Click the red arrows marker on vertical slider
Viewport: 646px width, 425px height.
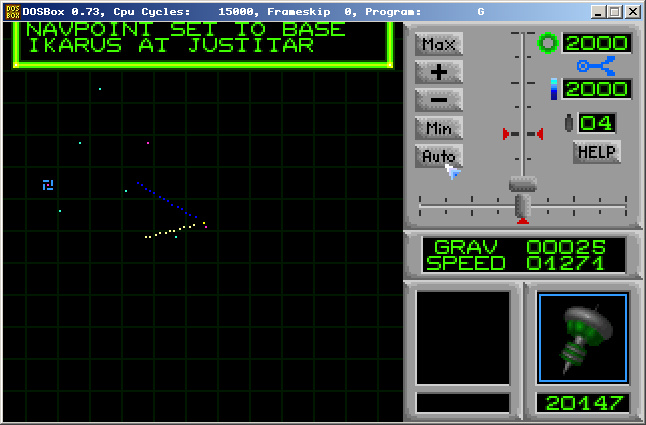coord(523,133)
